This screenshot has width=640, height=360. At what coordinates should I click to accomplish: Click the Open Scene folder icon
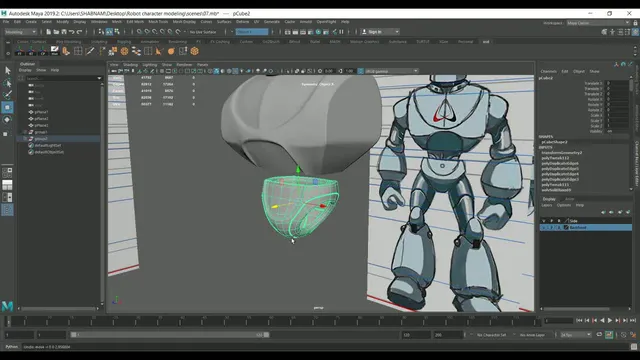(x=56, y=32)
